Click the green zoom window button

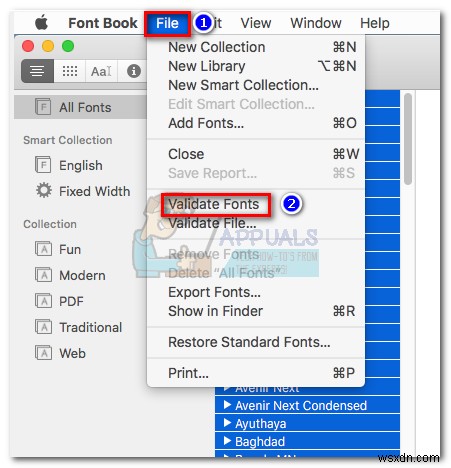68,46
